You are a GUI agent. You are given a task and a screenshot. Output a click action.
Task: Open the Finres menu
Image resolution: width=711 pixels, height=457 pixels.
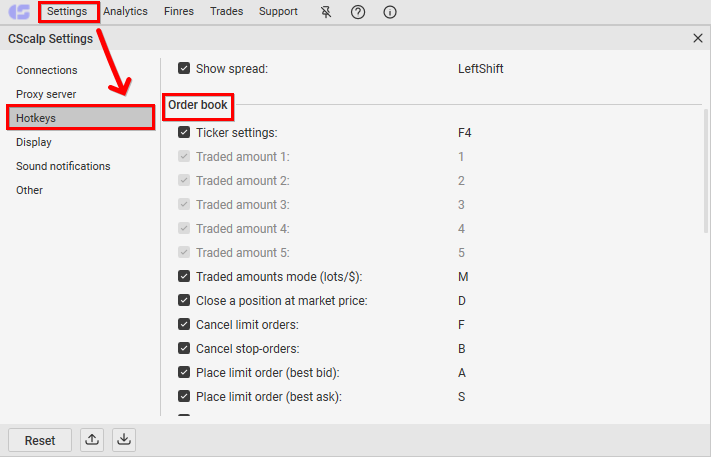(x=179, y=11)
